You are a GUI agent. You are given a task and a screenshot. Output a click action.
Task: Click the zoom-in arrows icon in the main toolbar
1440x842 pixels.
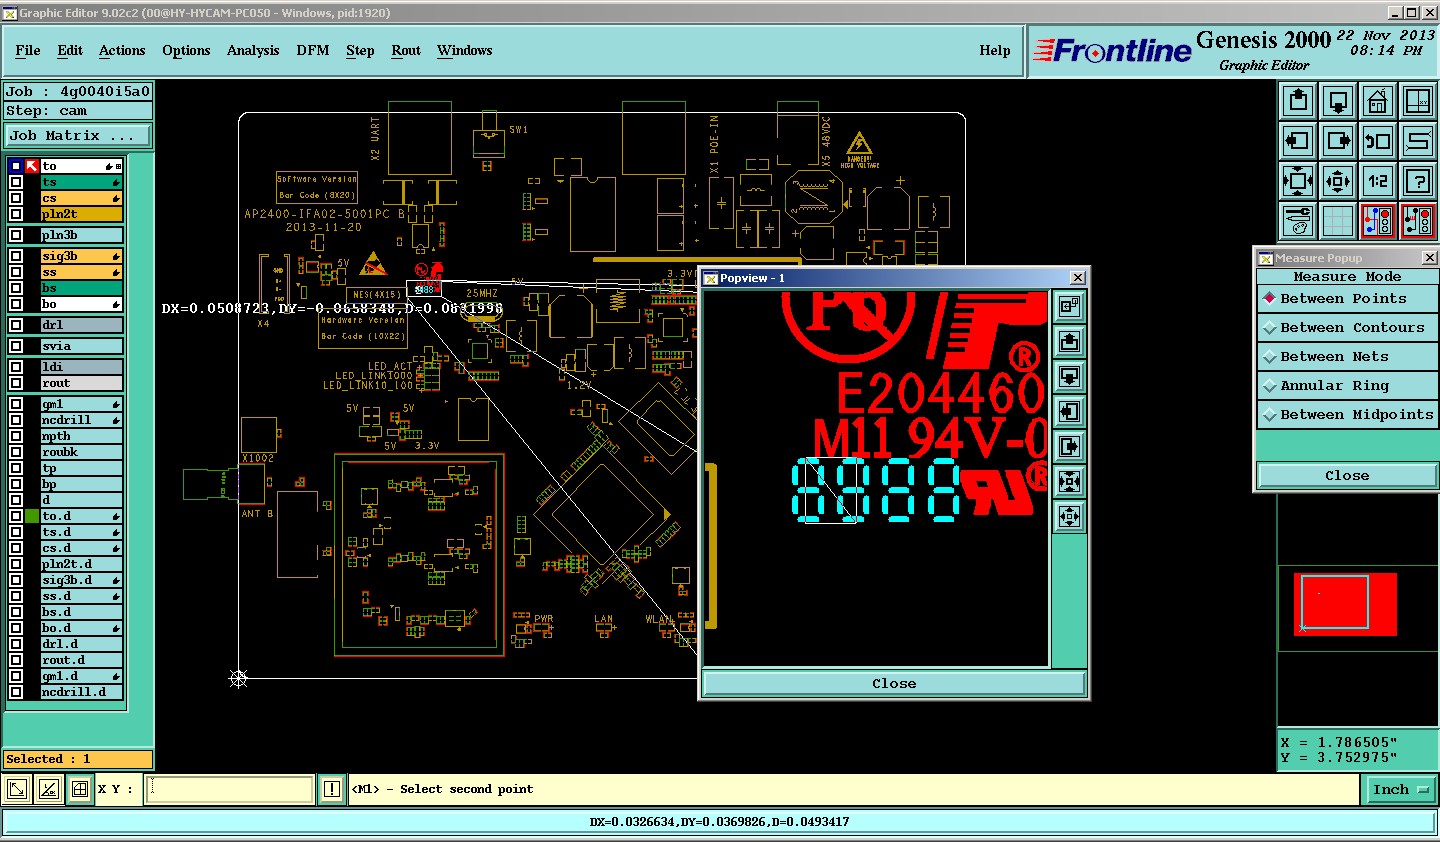[x=1298, y=181]
